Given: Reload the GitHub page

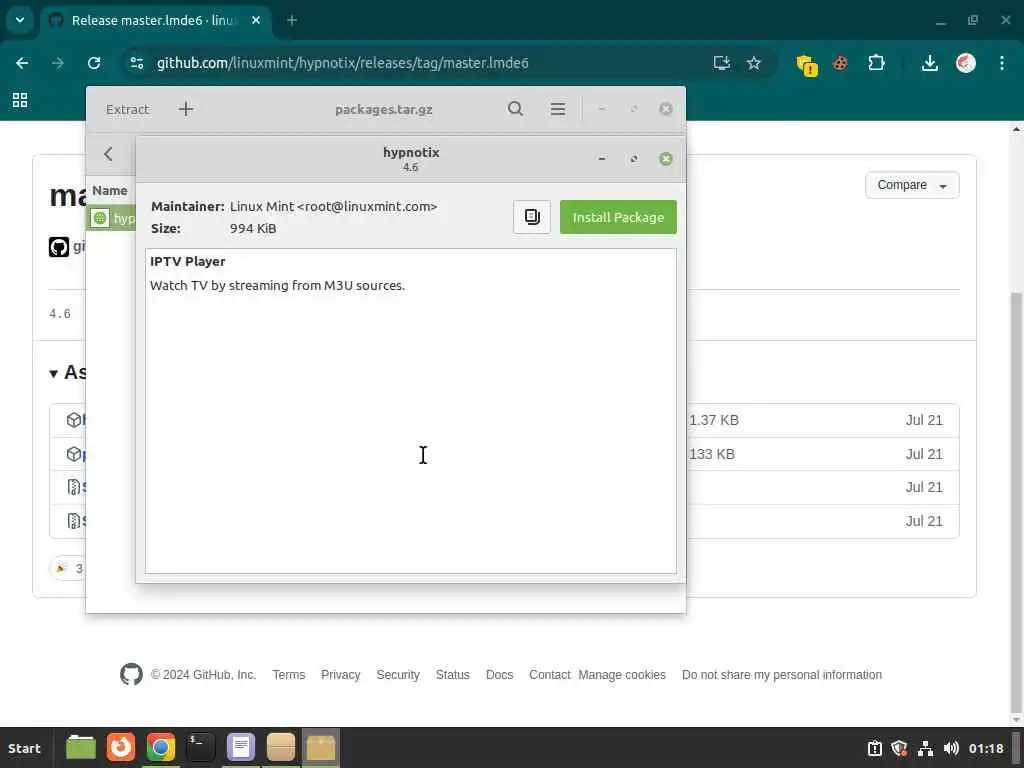Looking at the screenshot, I should [x=94, y=63].
